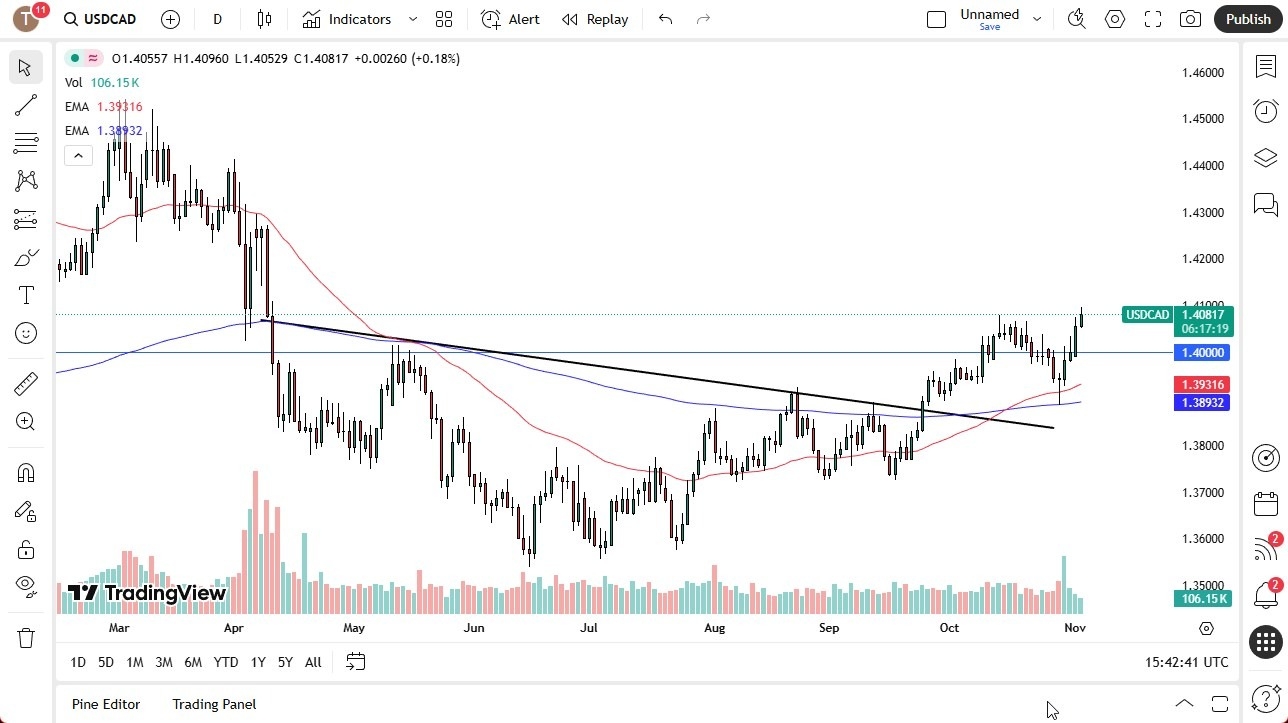
Task: Click the Publish button
Action: [1248, 19]
